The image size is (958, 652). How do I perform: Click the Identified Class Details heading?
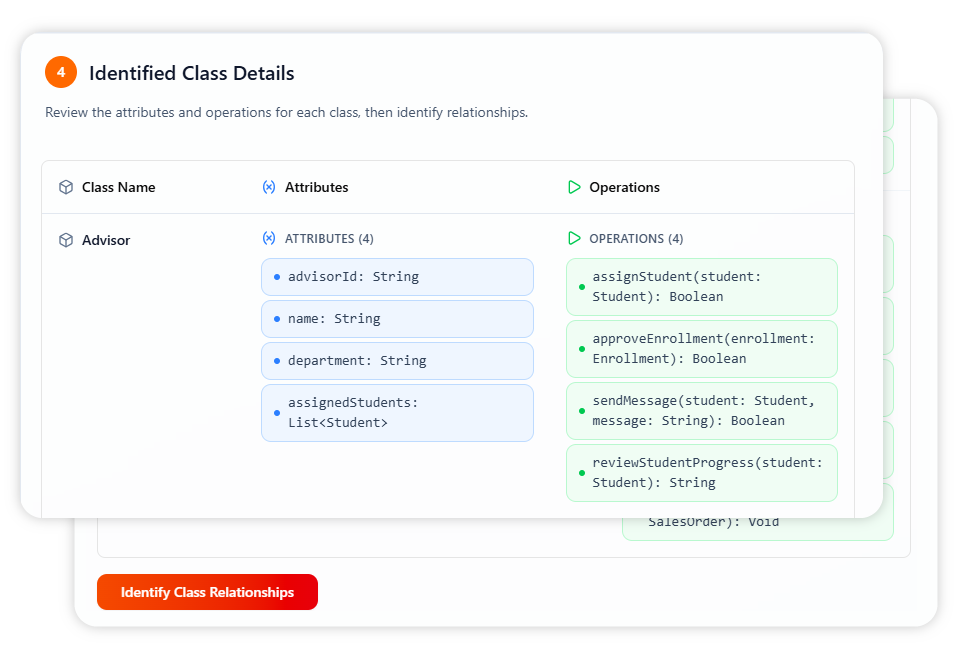[x=191, y=73]
